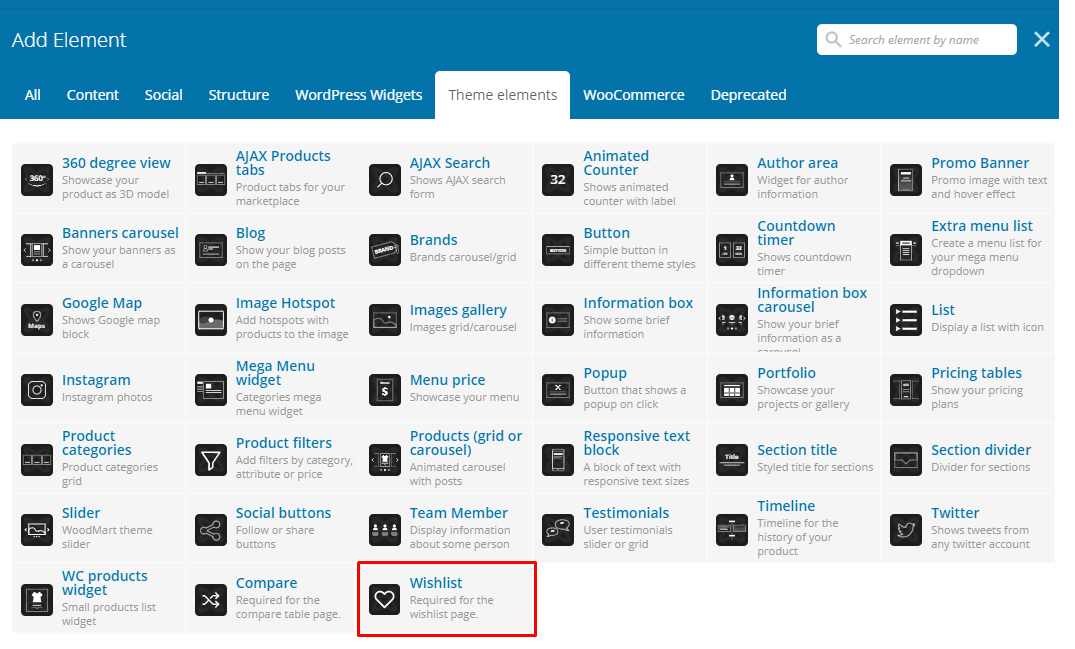This screenshot has height=649, width=1075.
Task: Select the Instagram camera icon
Action: (37, 390)
